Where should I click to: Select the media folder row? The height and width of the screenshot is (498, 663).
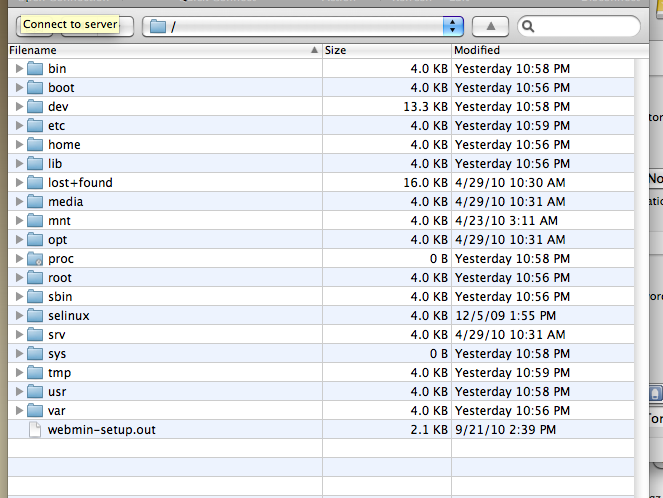pyautogui.click(x=200, y=202)
